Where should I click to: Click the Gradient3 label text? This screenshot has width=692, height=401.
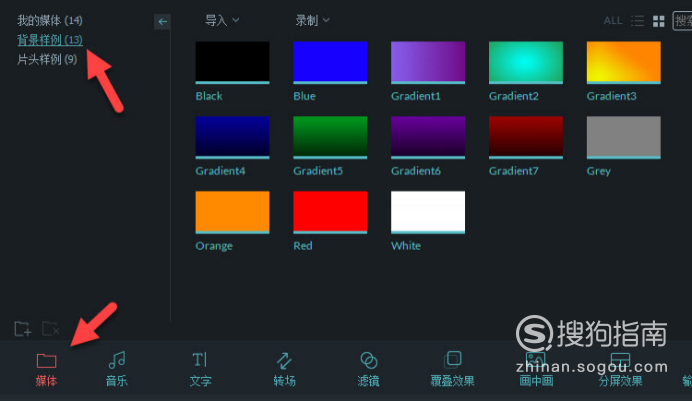click(612, 96)
